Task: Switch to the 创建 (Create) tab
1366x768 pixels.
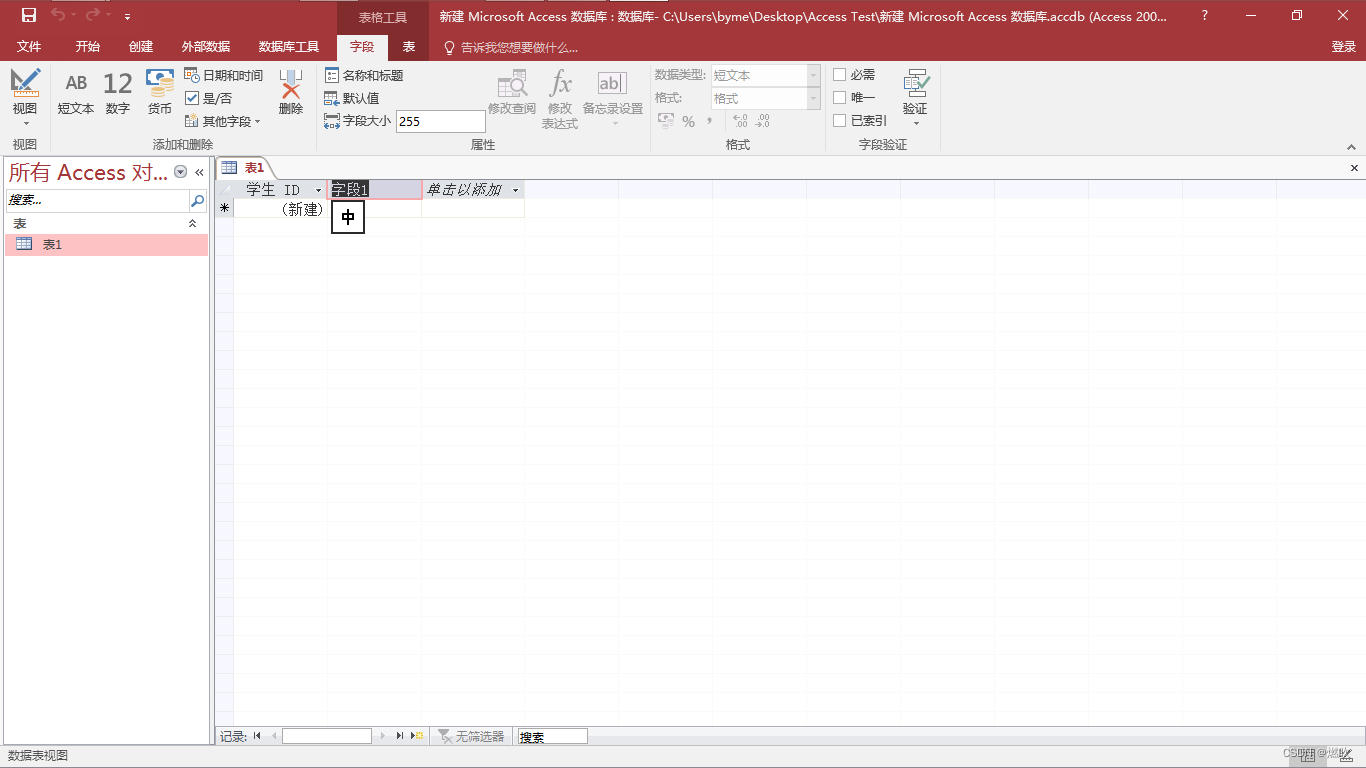Action: 141,47
